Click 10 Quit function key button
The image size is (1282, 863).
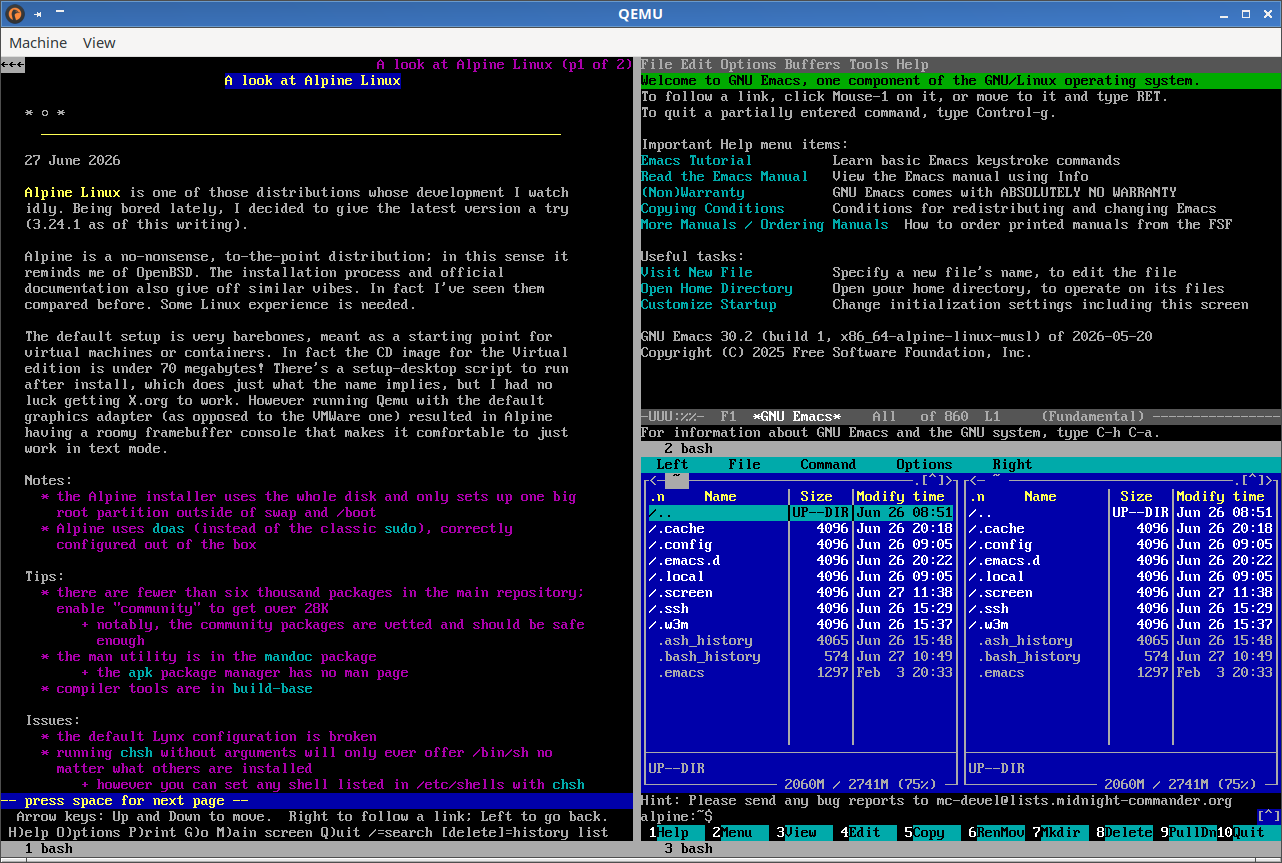click(1249, 833)
